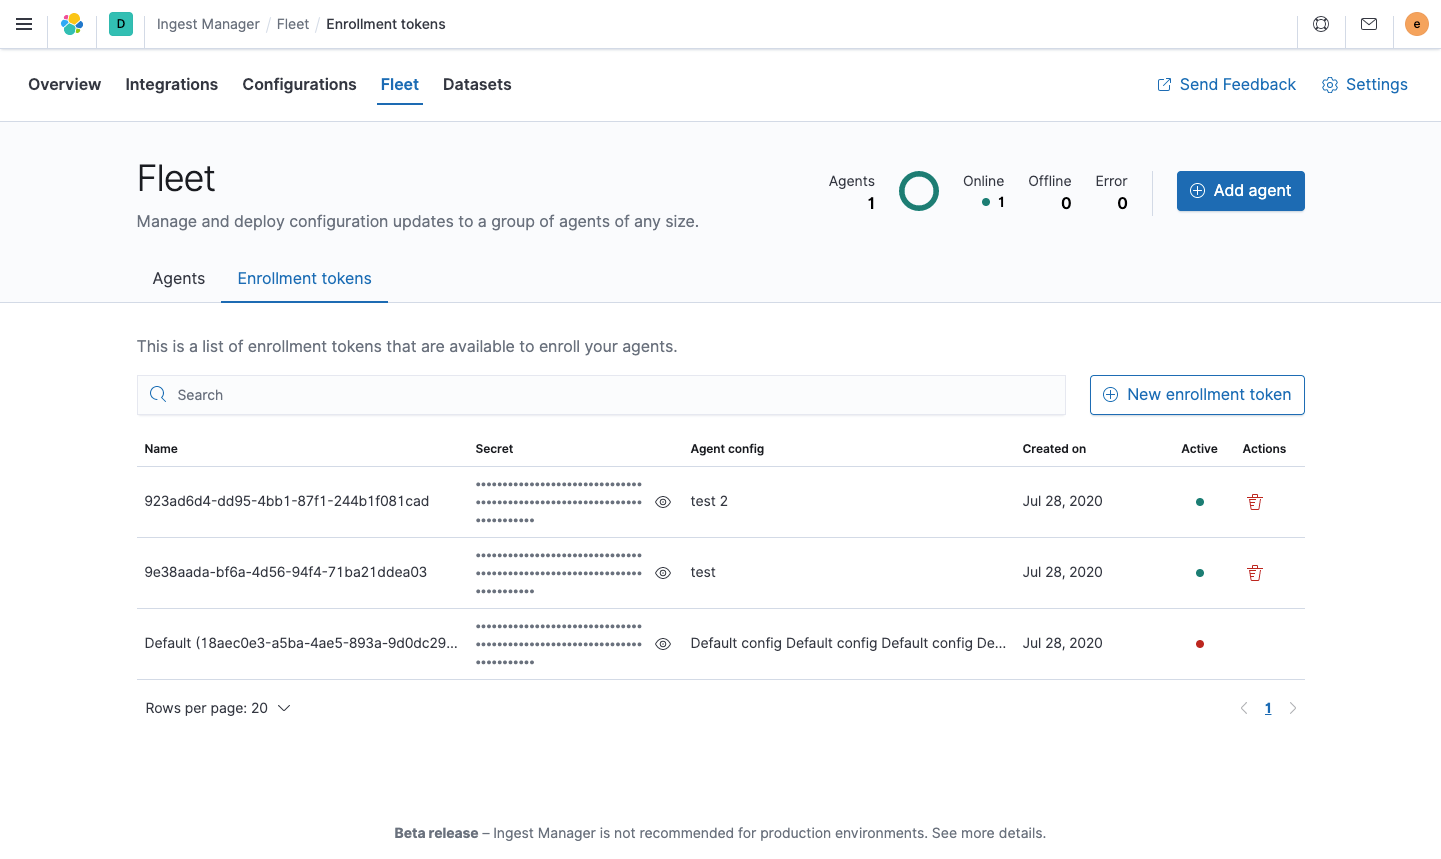This screenshot has width=1441, height=859.
Task: Click the previous page chevron
Action: [x=1243, y=707]
